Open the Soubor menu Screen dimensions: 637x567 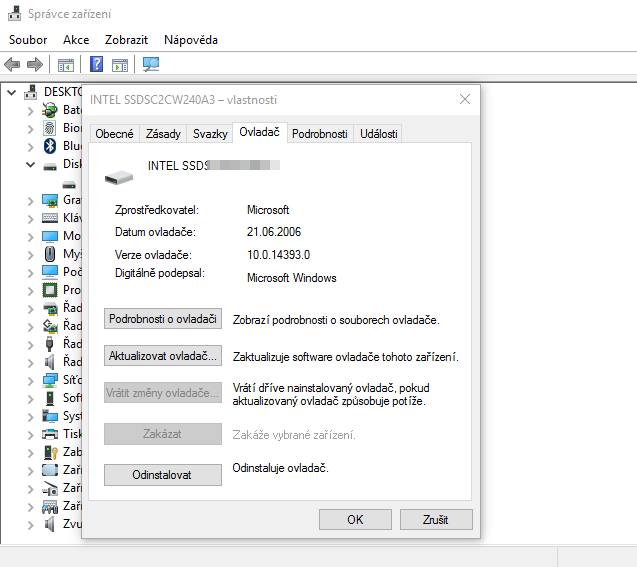coord(28,40)
